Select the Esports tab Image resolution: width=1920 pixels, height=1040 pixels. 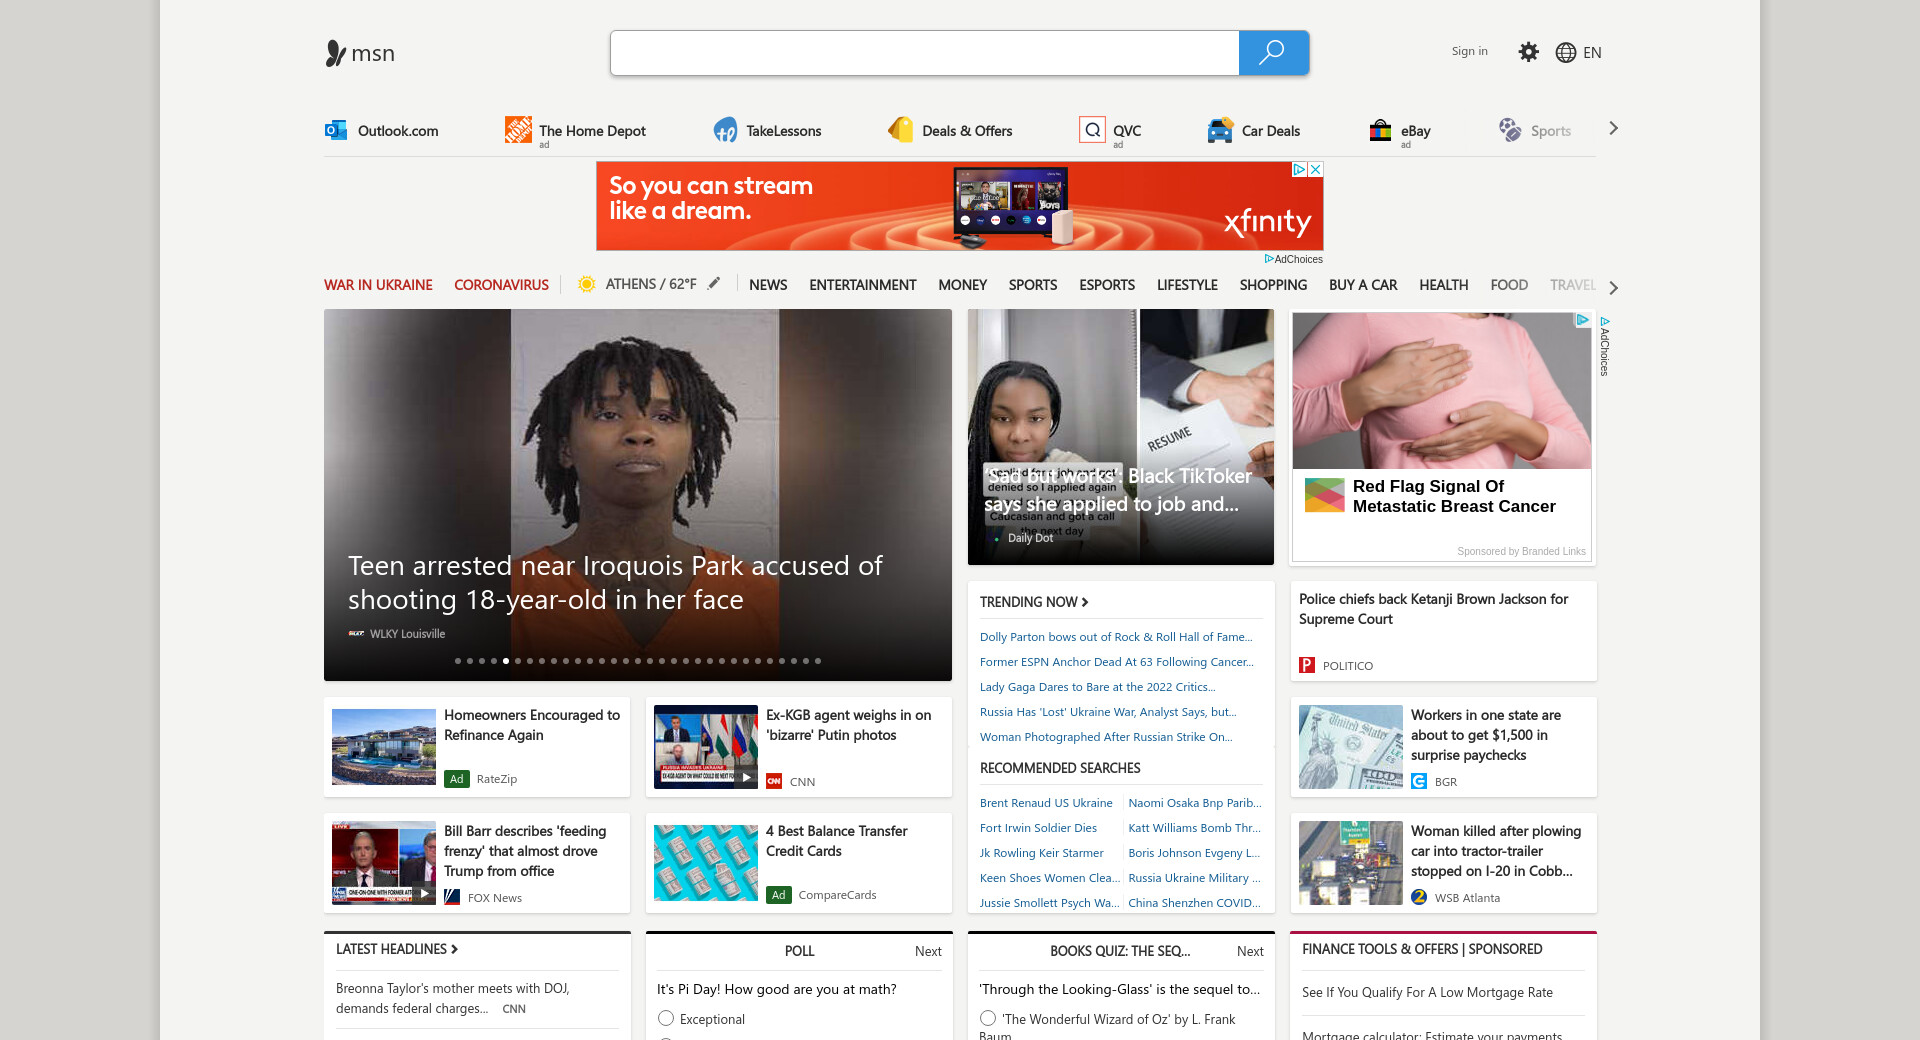coord(1106,285)
